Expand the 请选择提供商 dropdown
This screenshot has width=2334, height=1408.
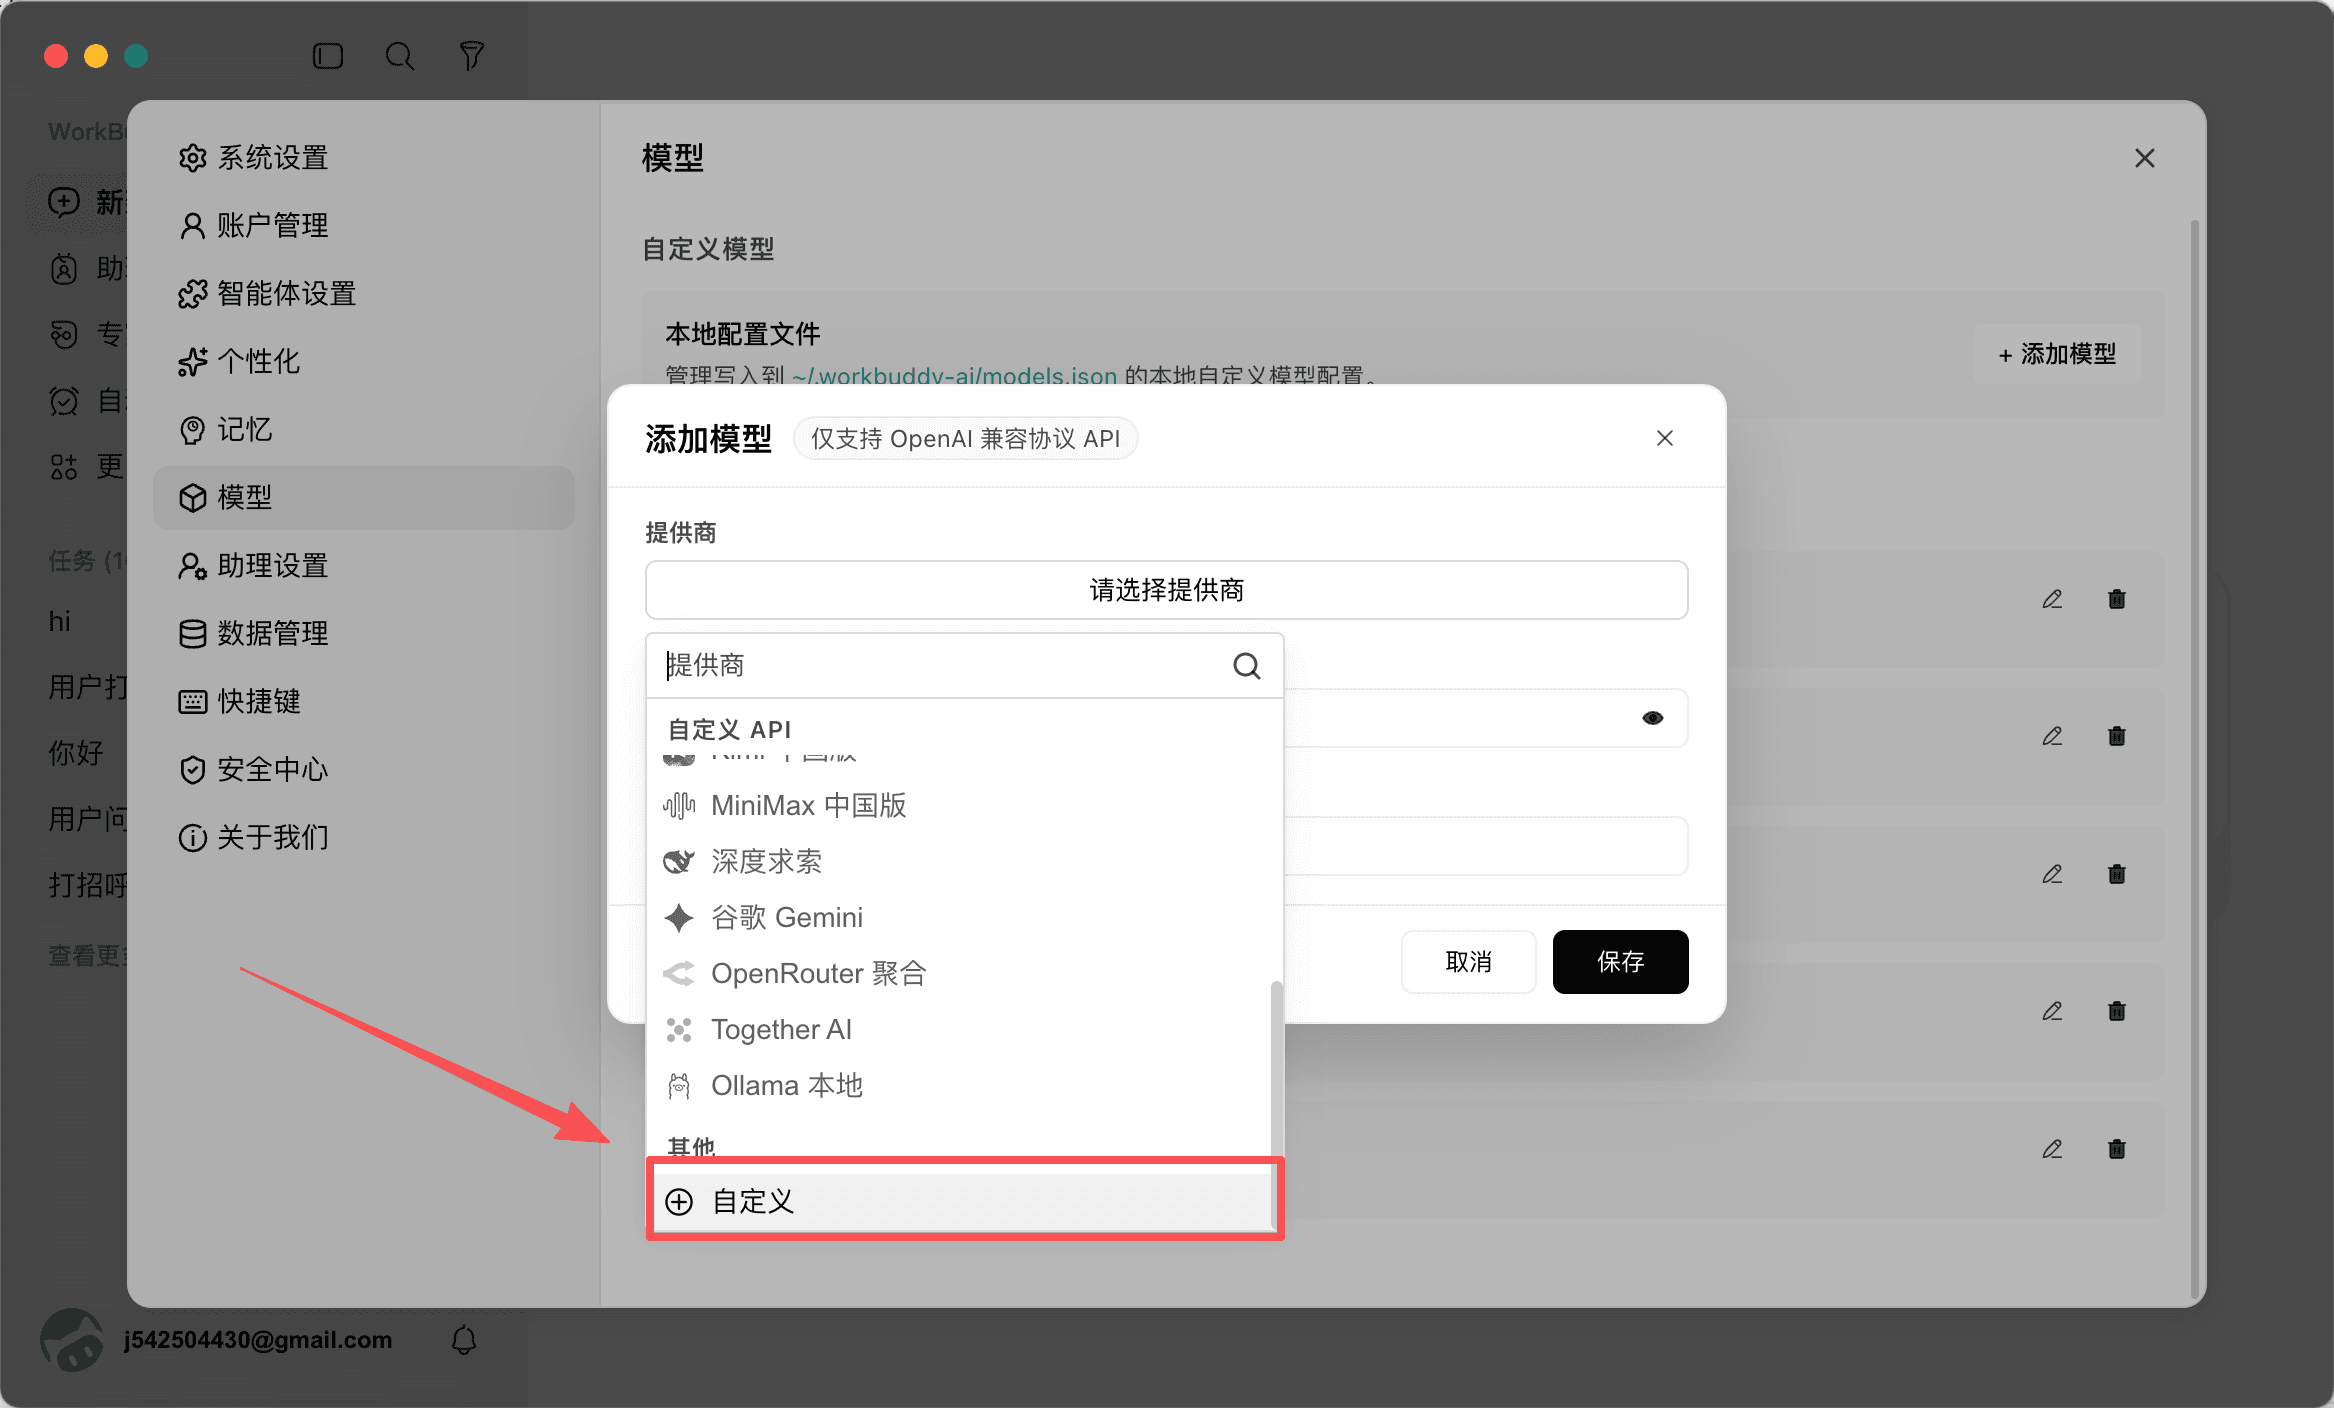(x=1166, y=590)
